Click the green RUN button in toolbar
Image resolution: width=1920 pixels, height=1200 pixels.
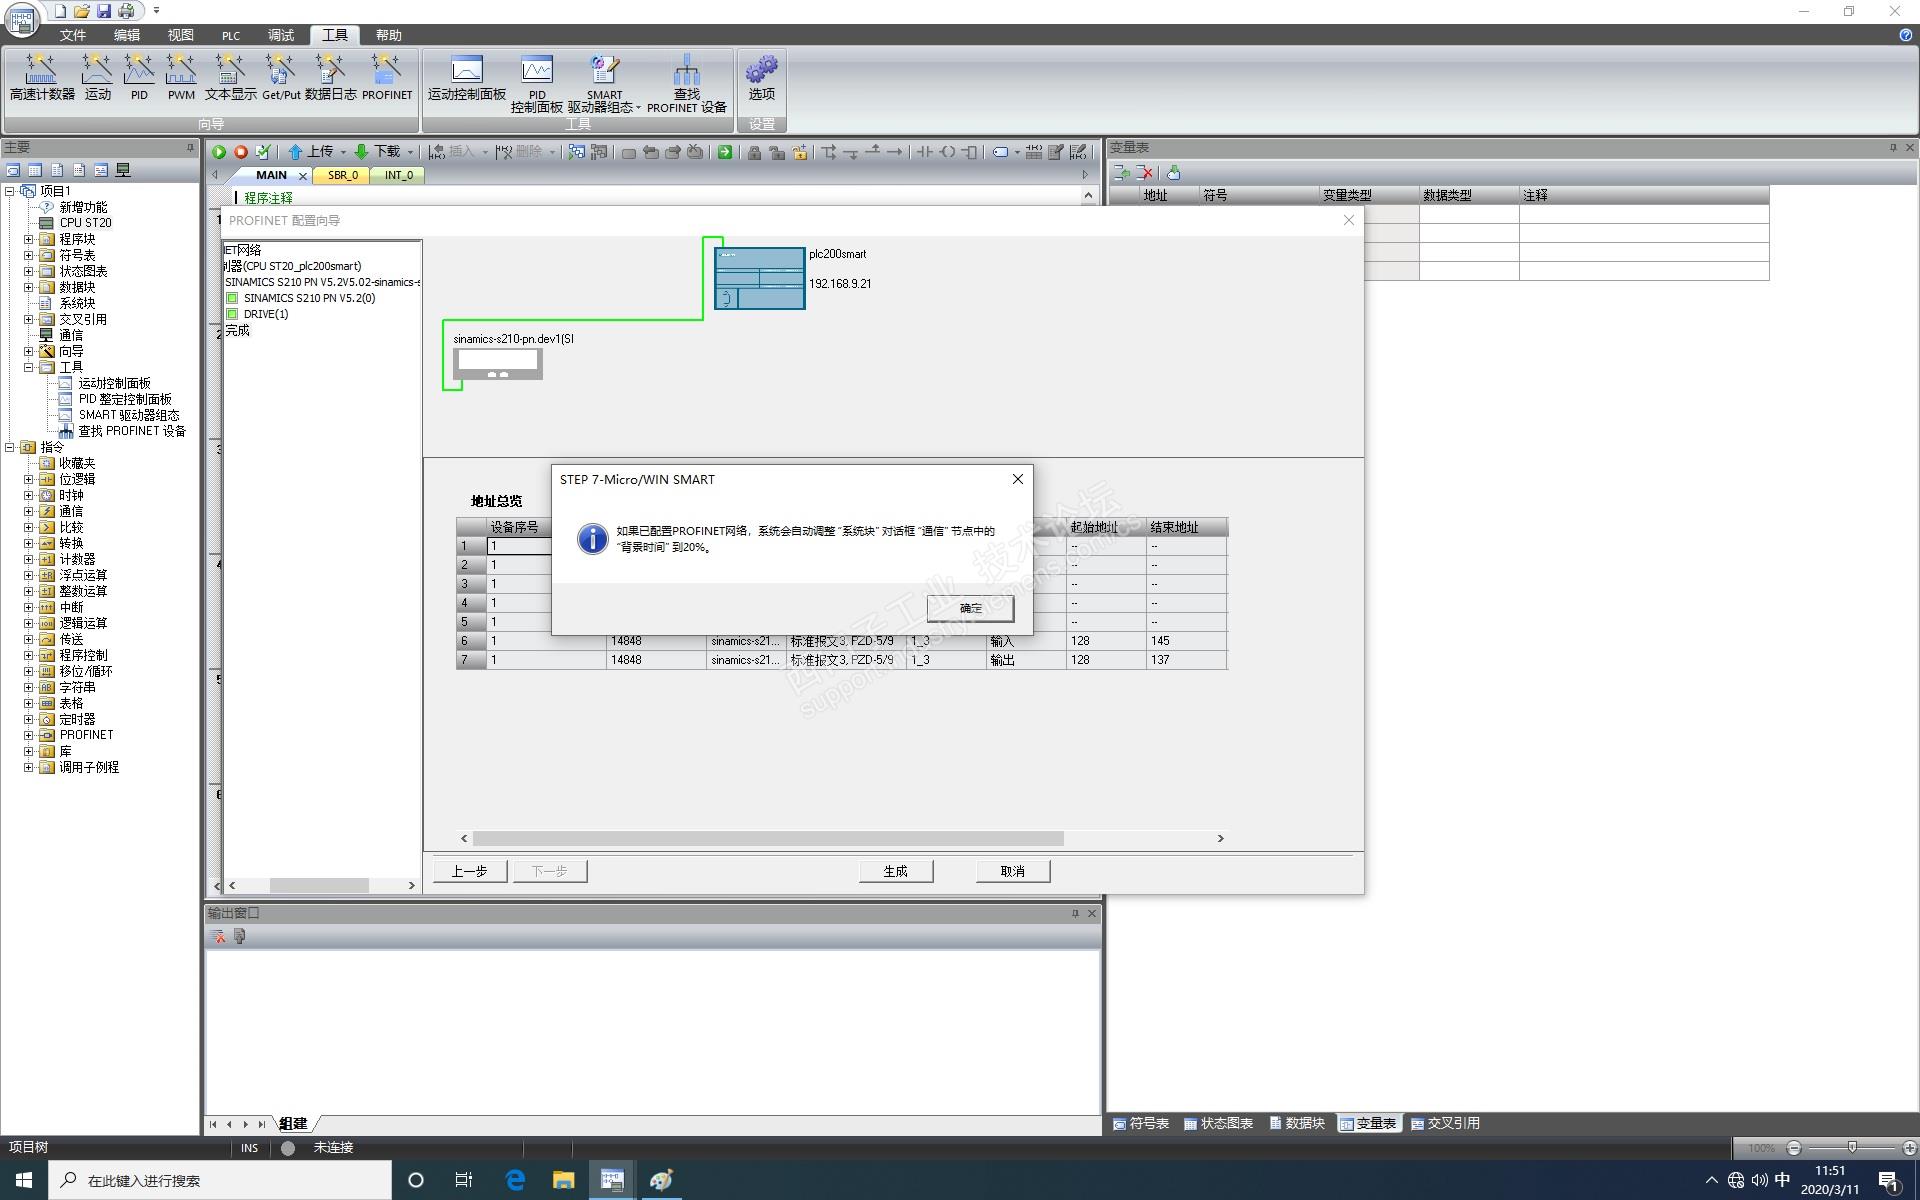[219, 152]
